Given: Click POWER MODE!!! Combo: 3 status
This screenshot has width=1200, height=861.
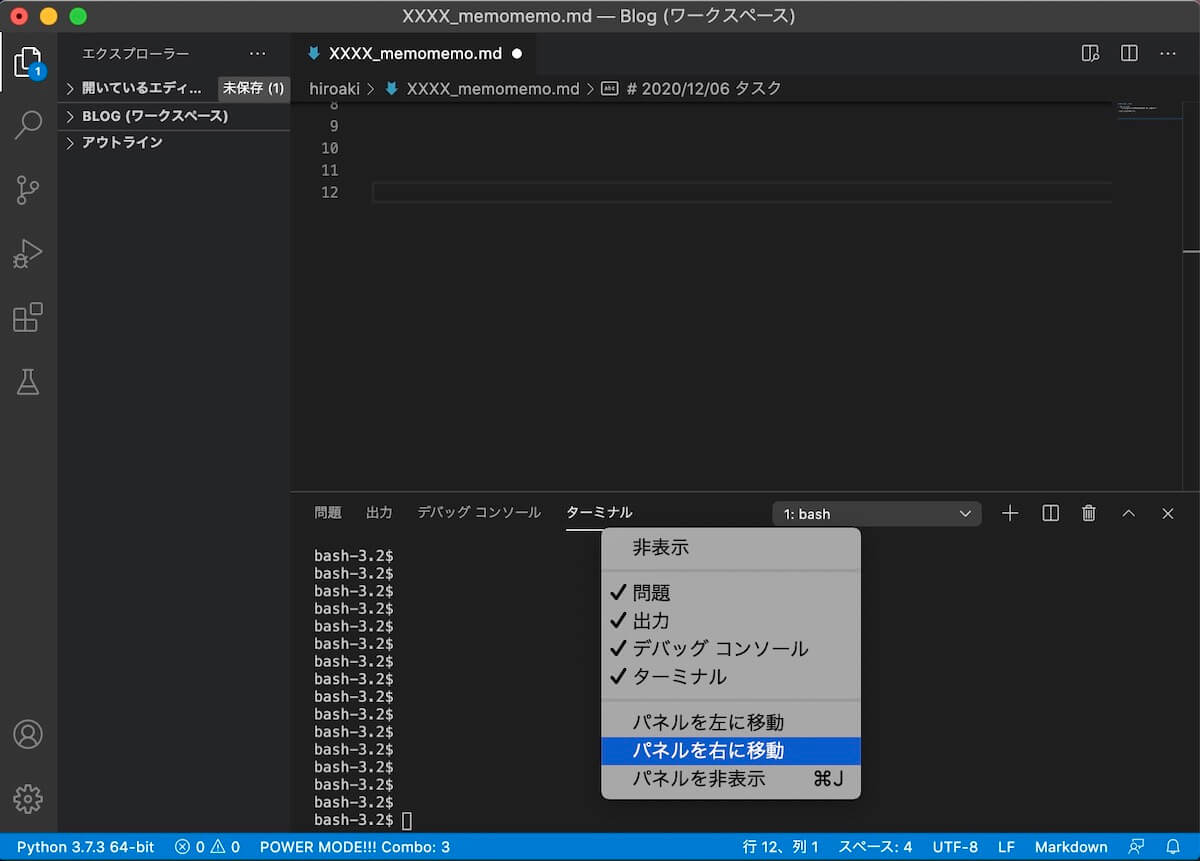Looking at the screenshot, I should 355,847.
